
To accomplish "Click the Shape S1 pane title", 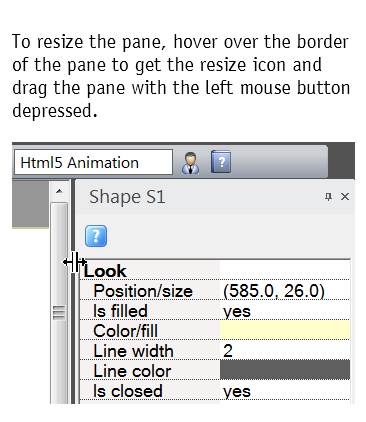I will 127,197.
